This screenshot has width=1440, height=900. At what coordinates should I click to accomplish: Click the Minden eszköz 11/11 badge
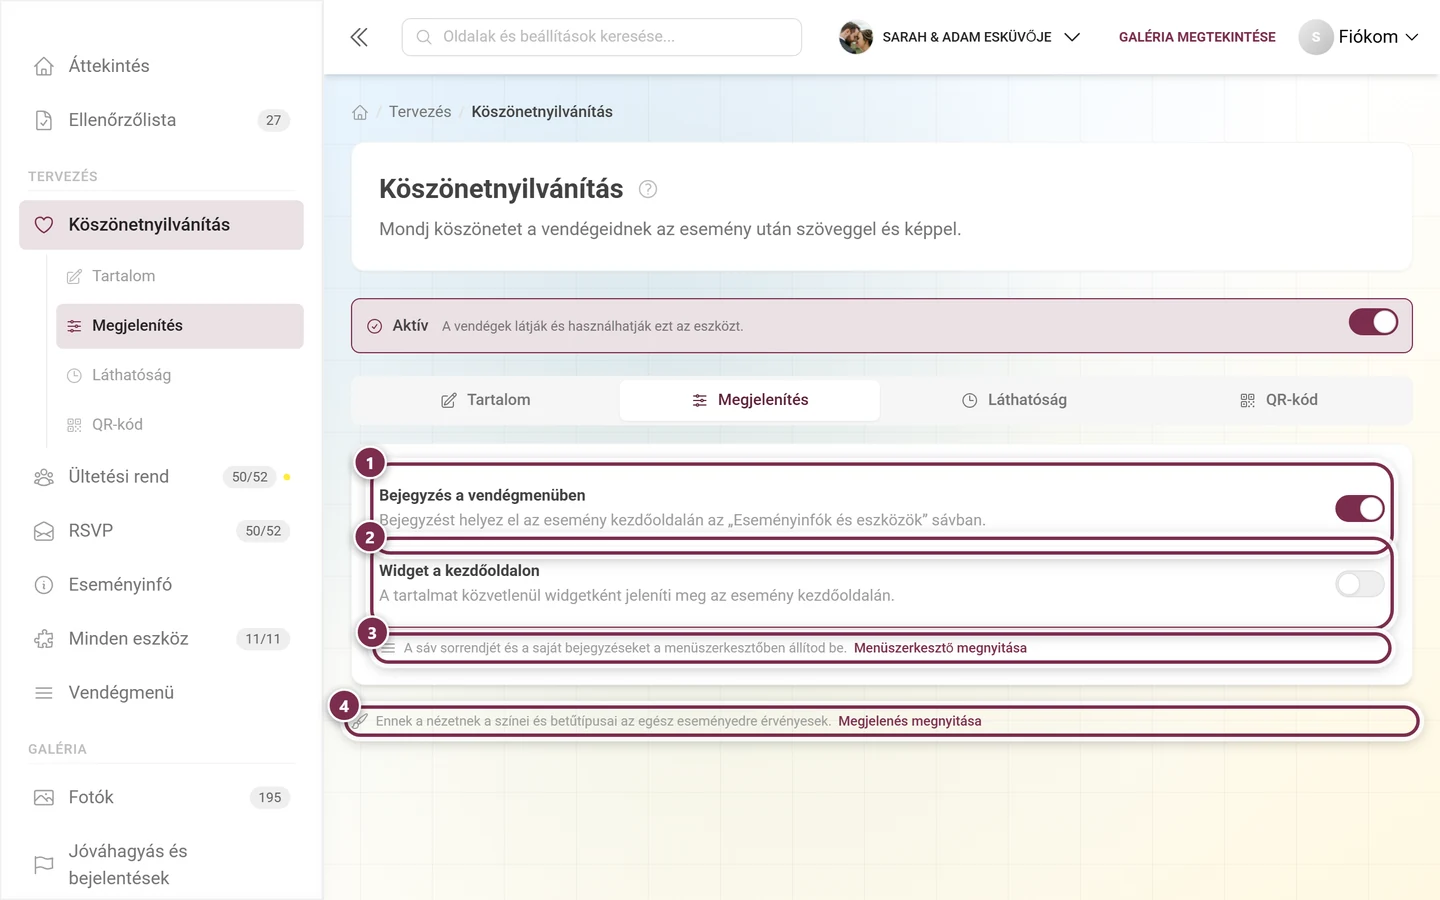point(263,639)
